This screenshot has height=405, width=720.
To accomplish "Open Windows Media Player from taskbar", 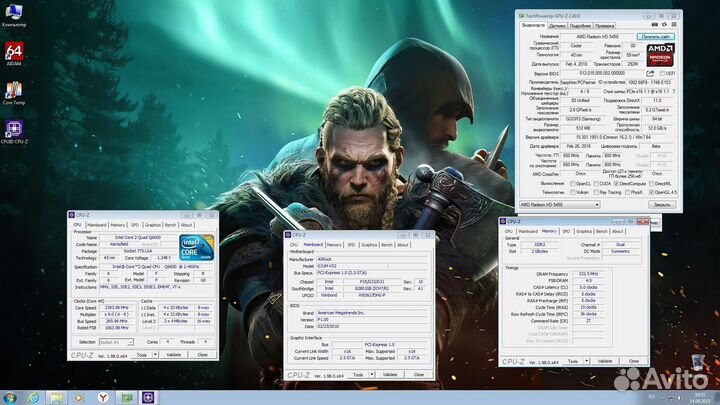I will coord(79,398).
